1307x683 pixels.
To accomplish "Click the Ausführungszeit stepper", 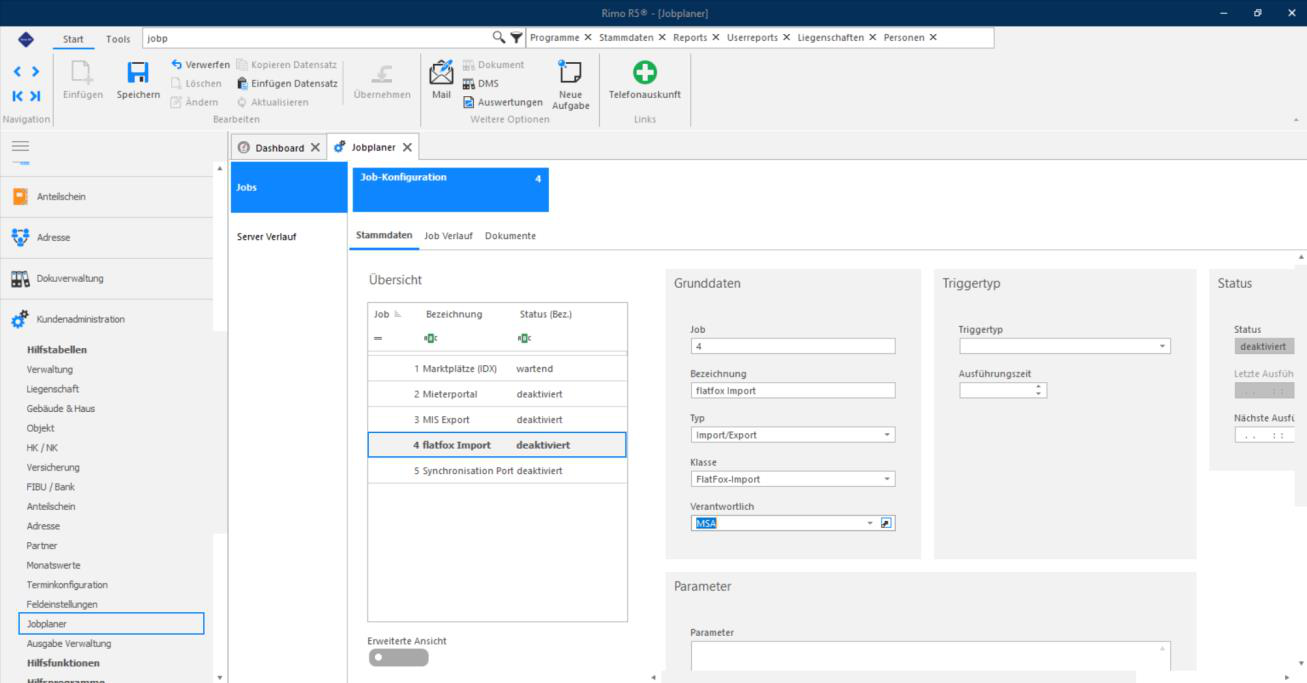I will point(1041,391).
